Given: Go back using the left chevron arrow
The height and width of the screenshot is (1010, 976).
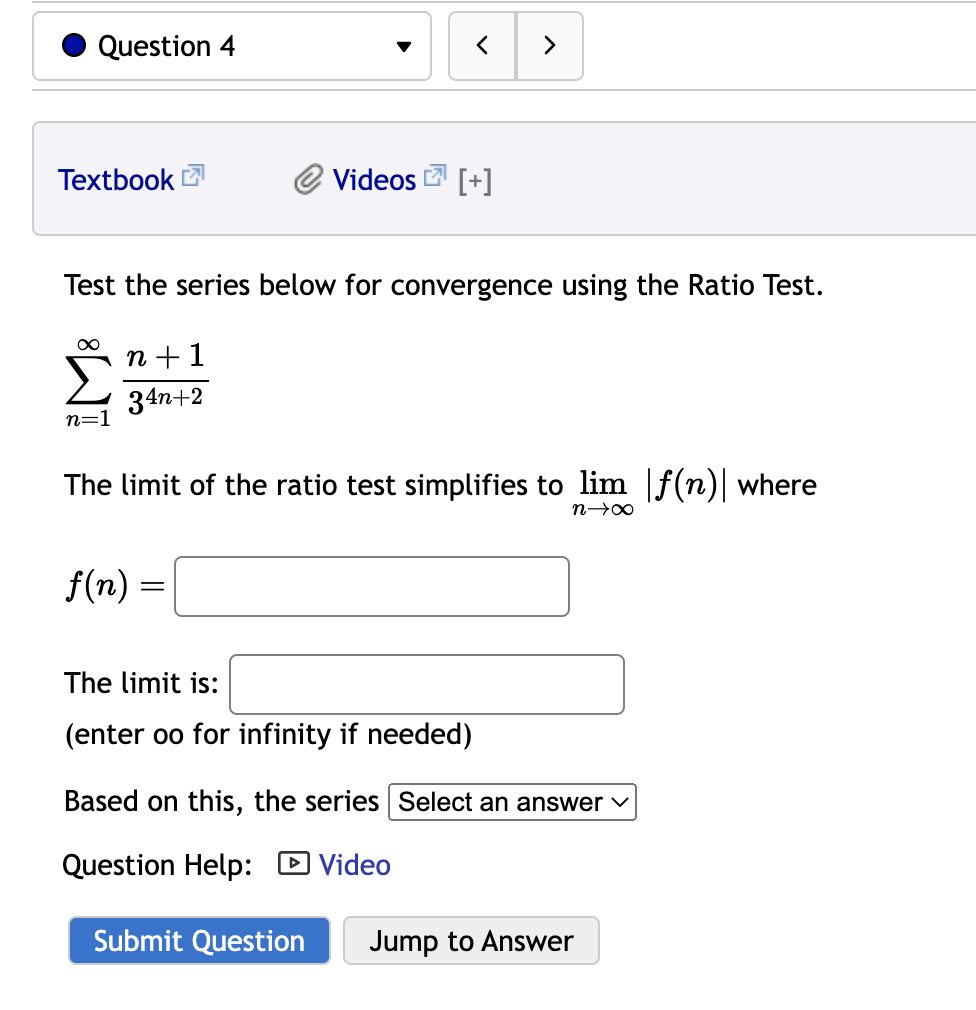Looking at the screenshot, I should 481,45.
